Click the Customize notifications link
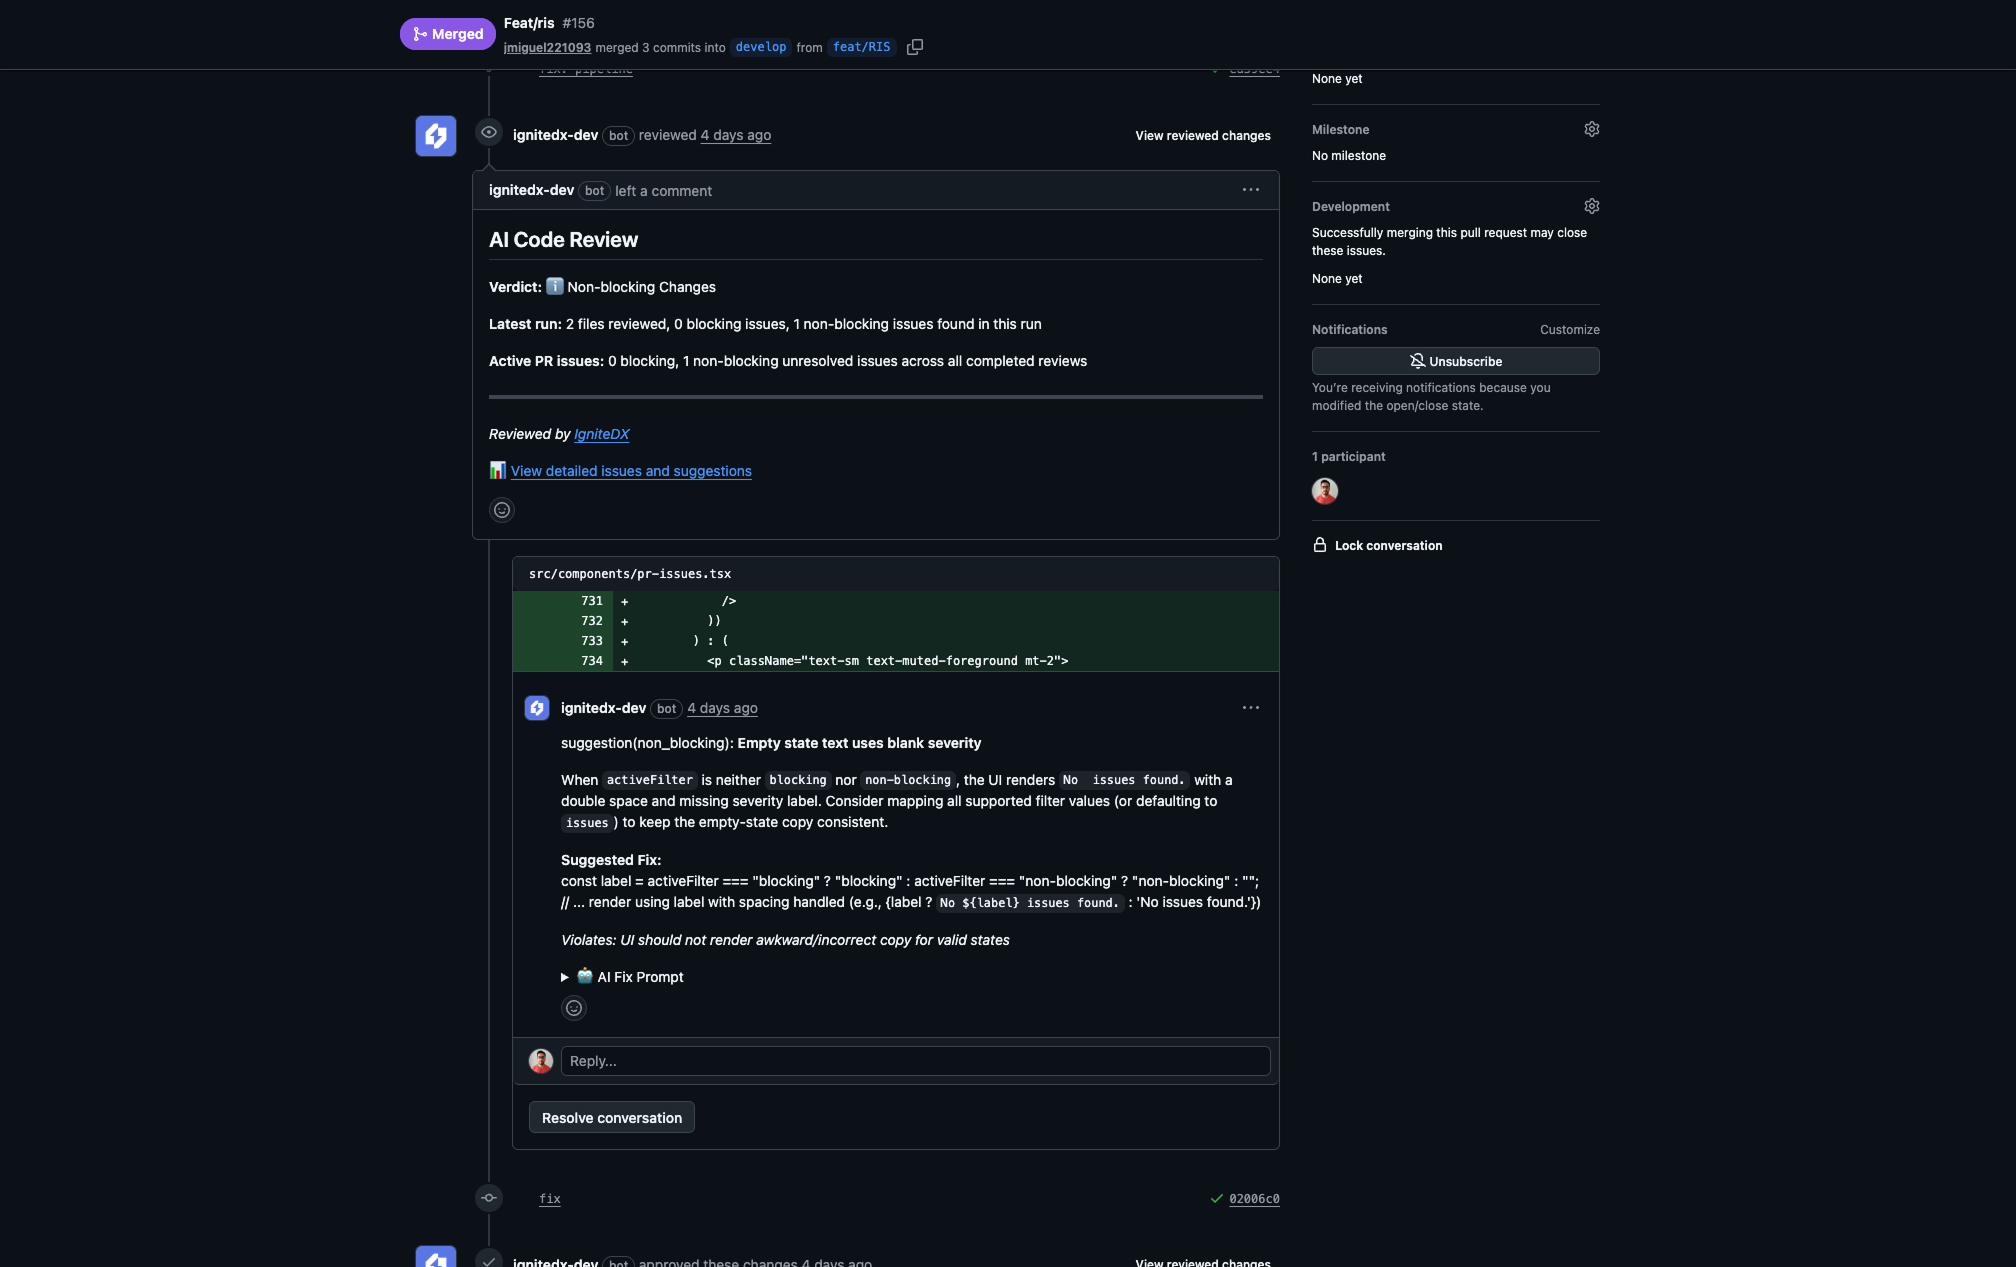Viewport: 2016px width, 1267px height. pyautogui.click(x=1569, y=330)
